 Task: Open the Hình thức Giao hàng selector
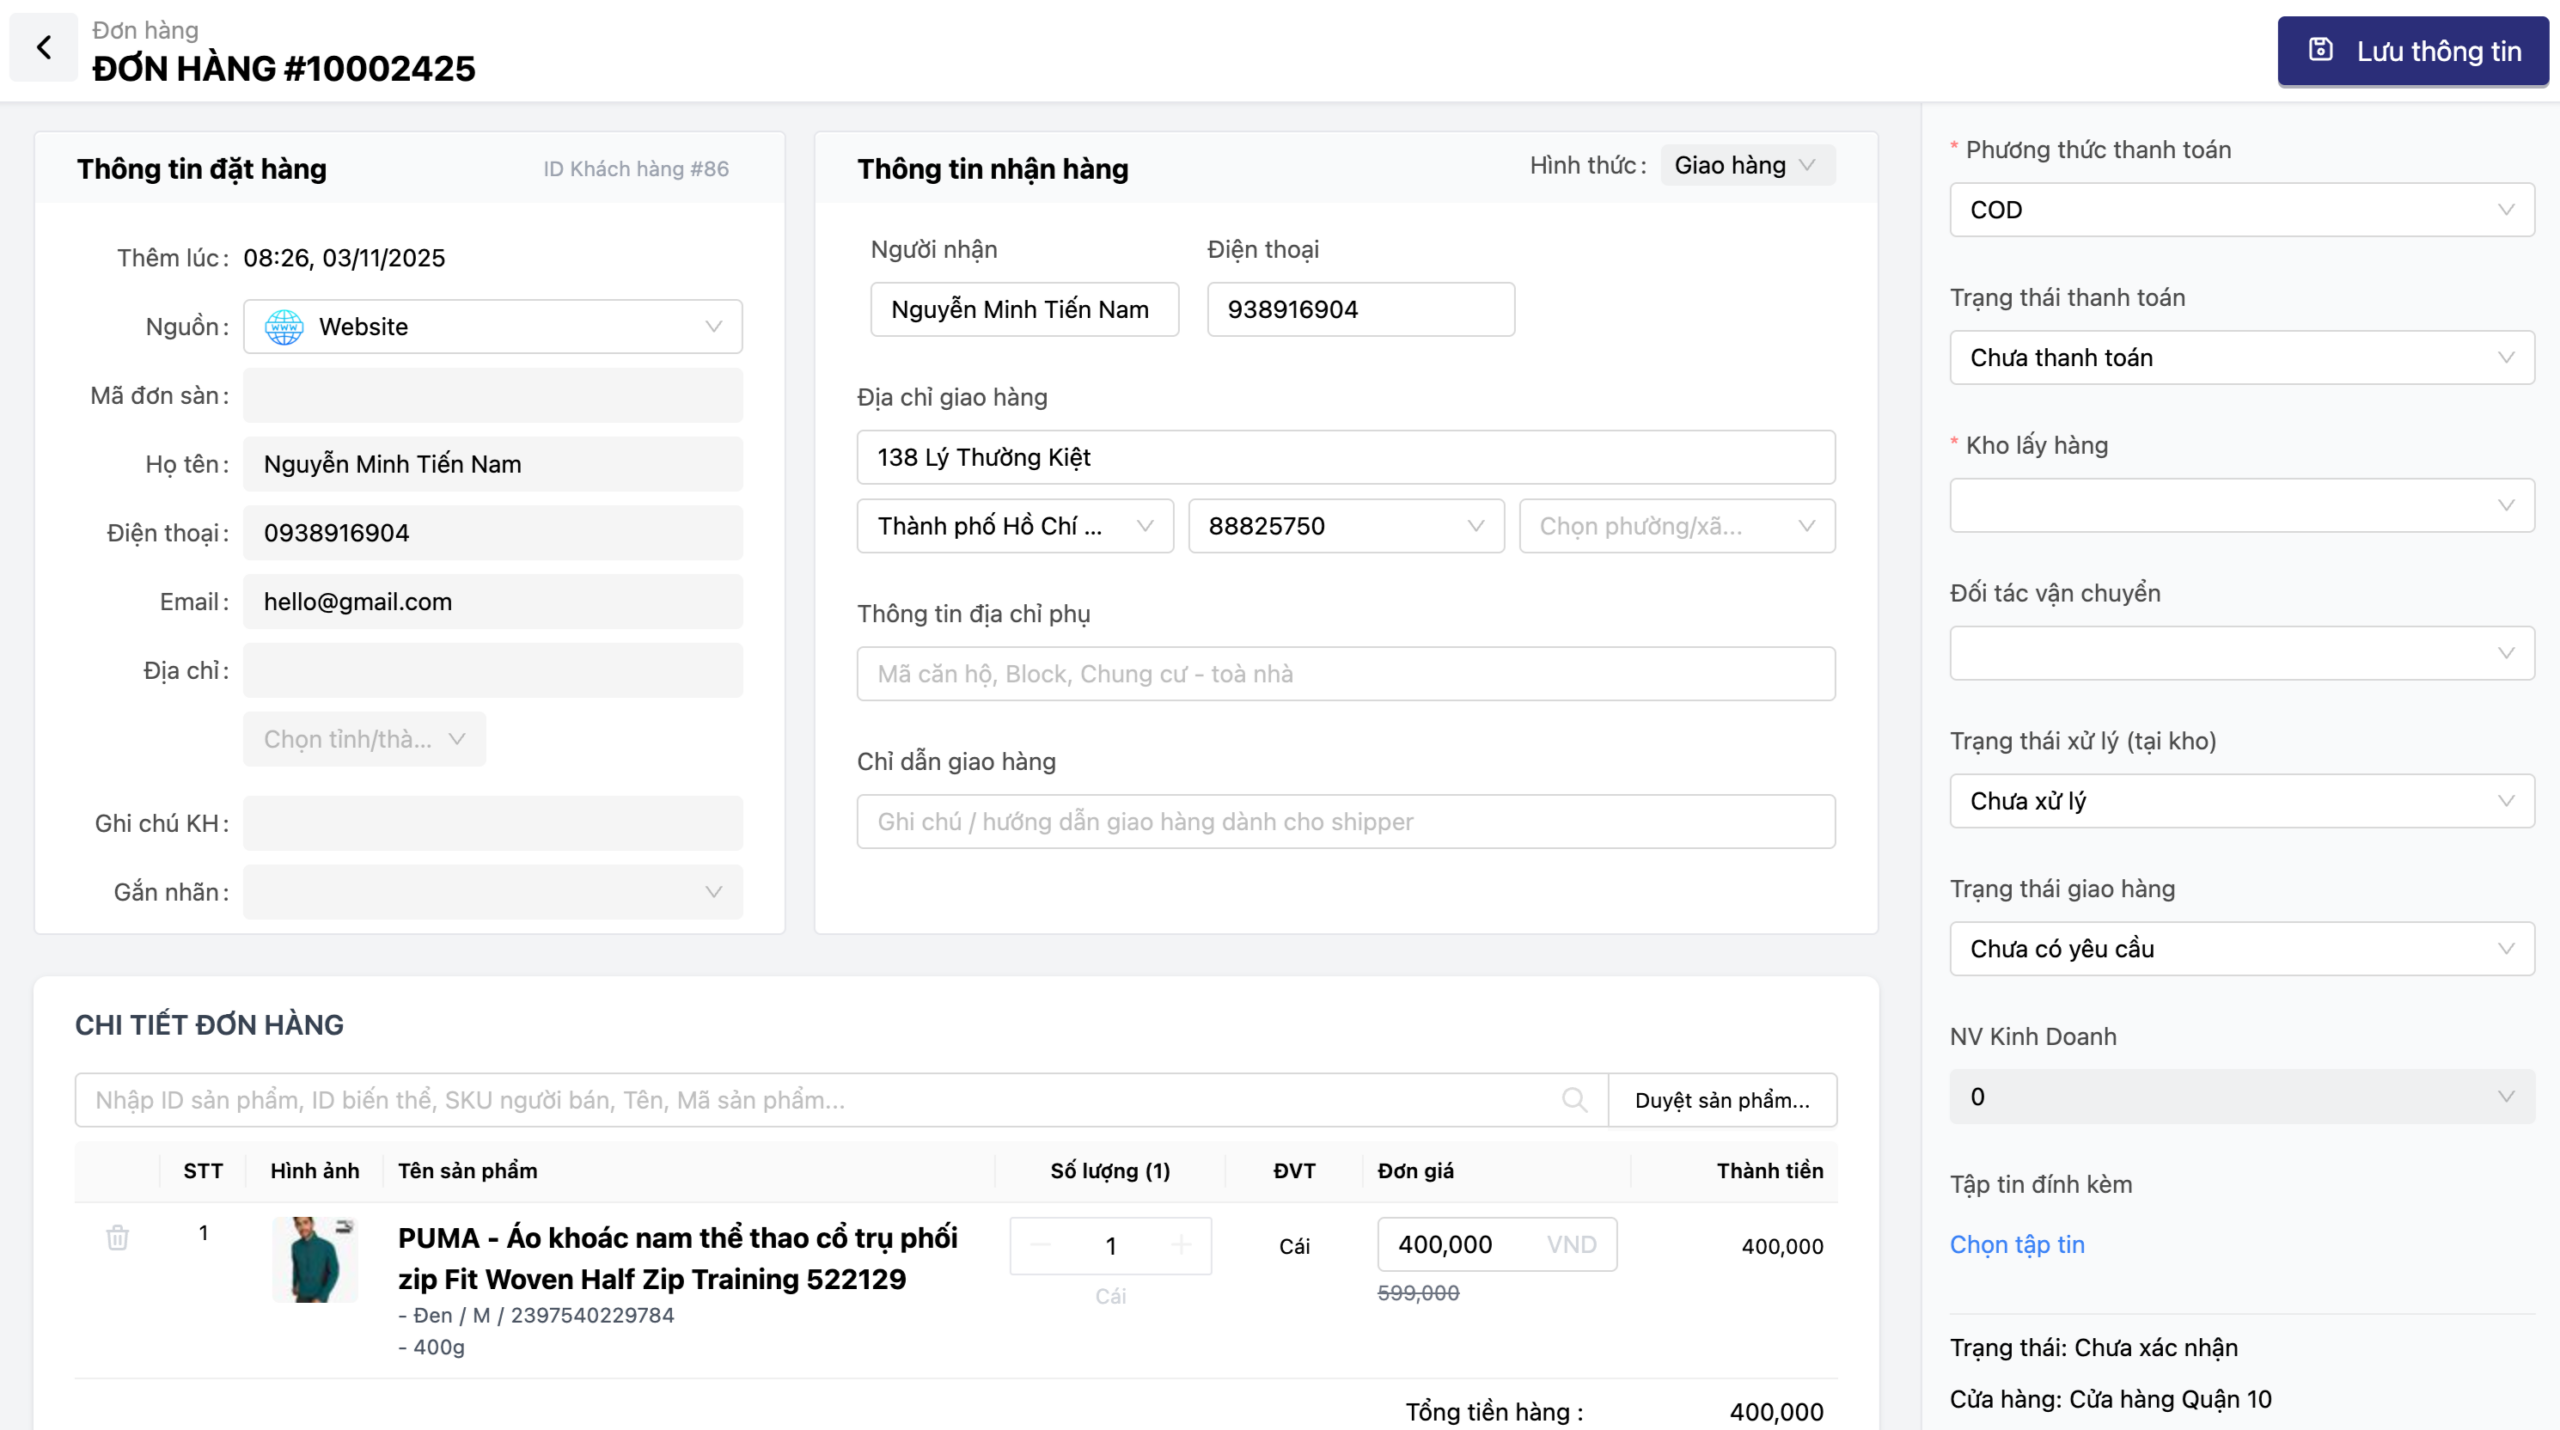coord(1746,165)
